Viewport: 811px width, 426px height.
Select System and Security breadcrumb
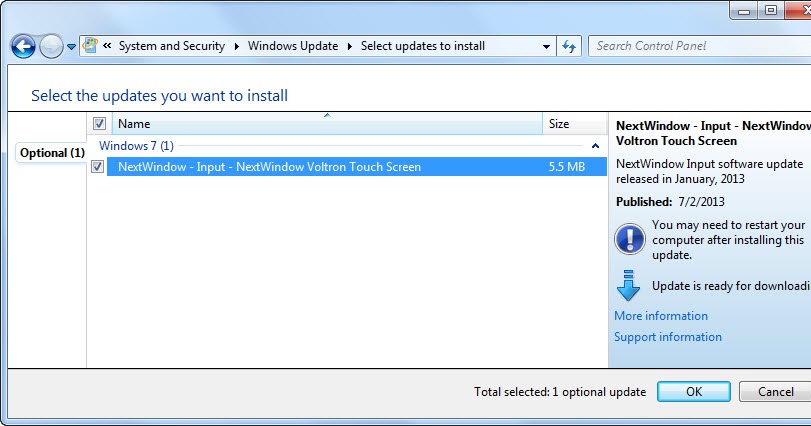click(x=172, y=46)
